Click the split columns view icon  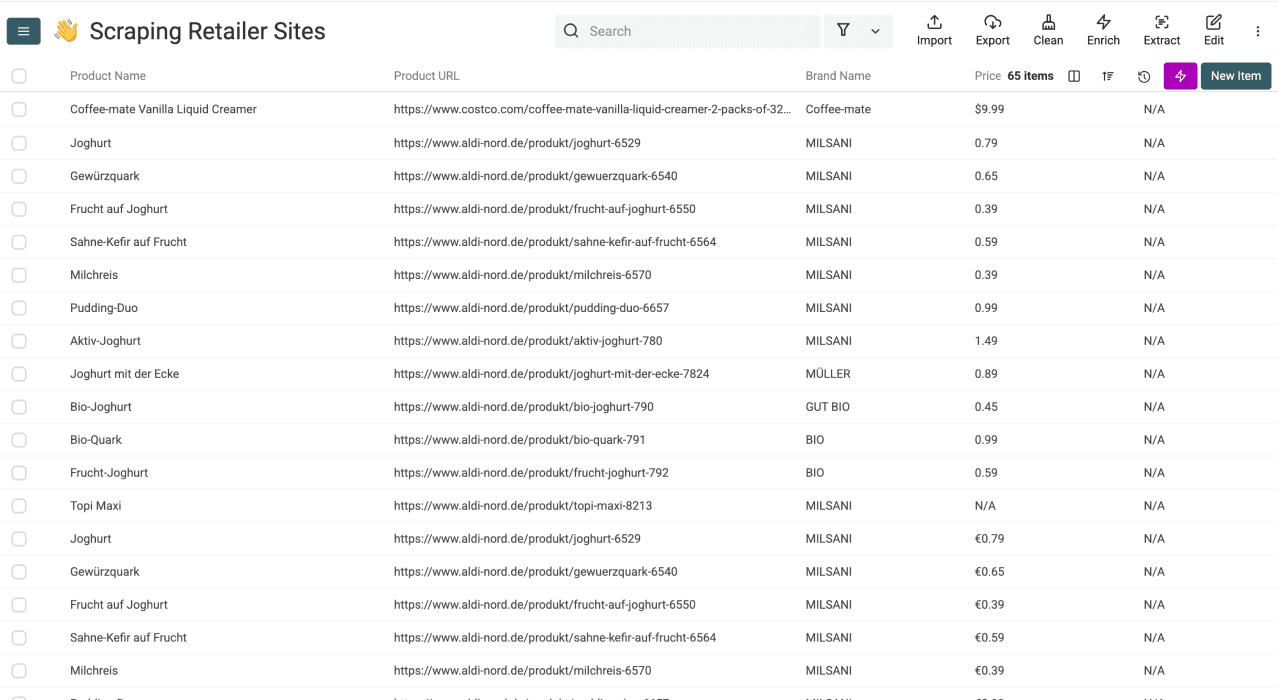point(1073,76)
